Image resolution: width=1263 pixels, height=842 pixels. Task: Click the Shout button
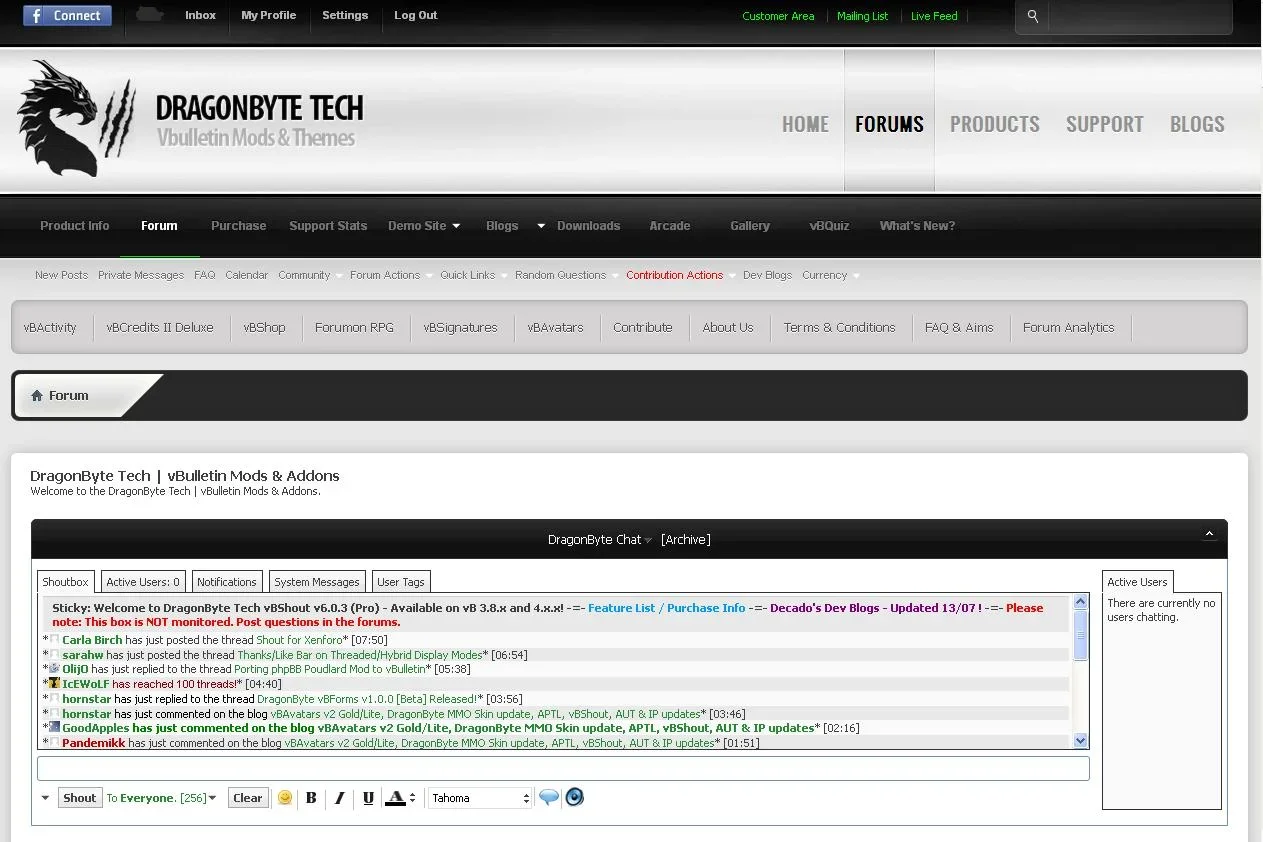tap(80, 798)
